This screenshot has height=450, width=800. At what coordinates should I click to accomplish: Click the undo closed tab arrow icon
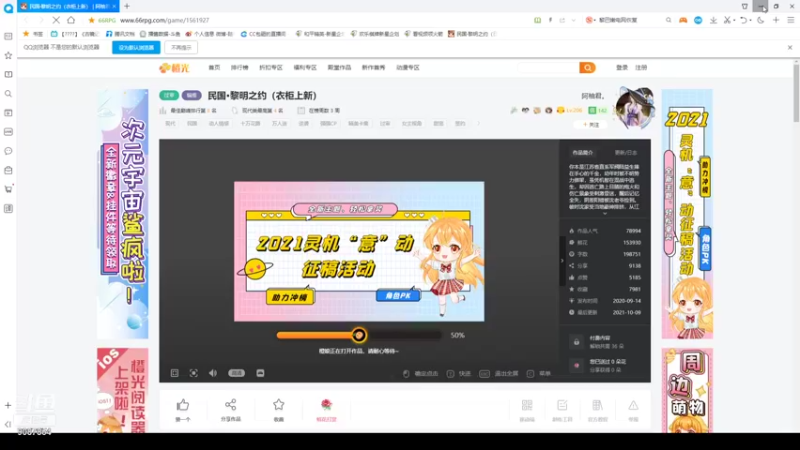click(x=744, y=20)
